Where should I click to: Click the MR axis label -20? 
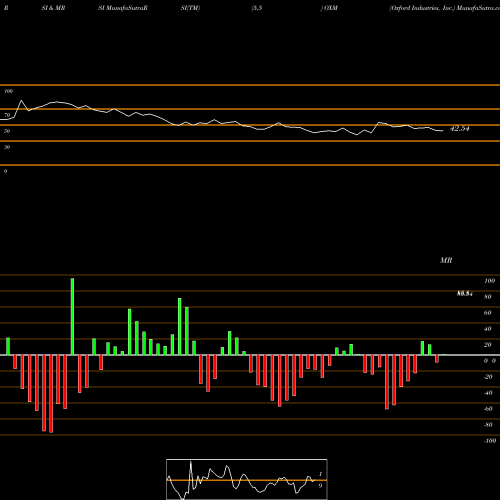click(x=488, y=377)
